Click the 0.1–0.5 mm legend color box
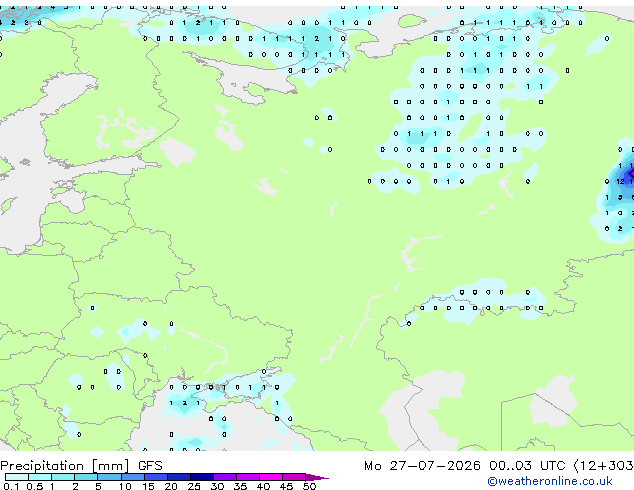 click(17, 477)
